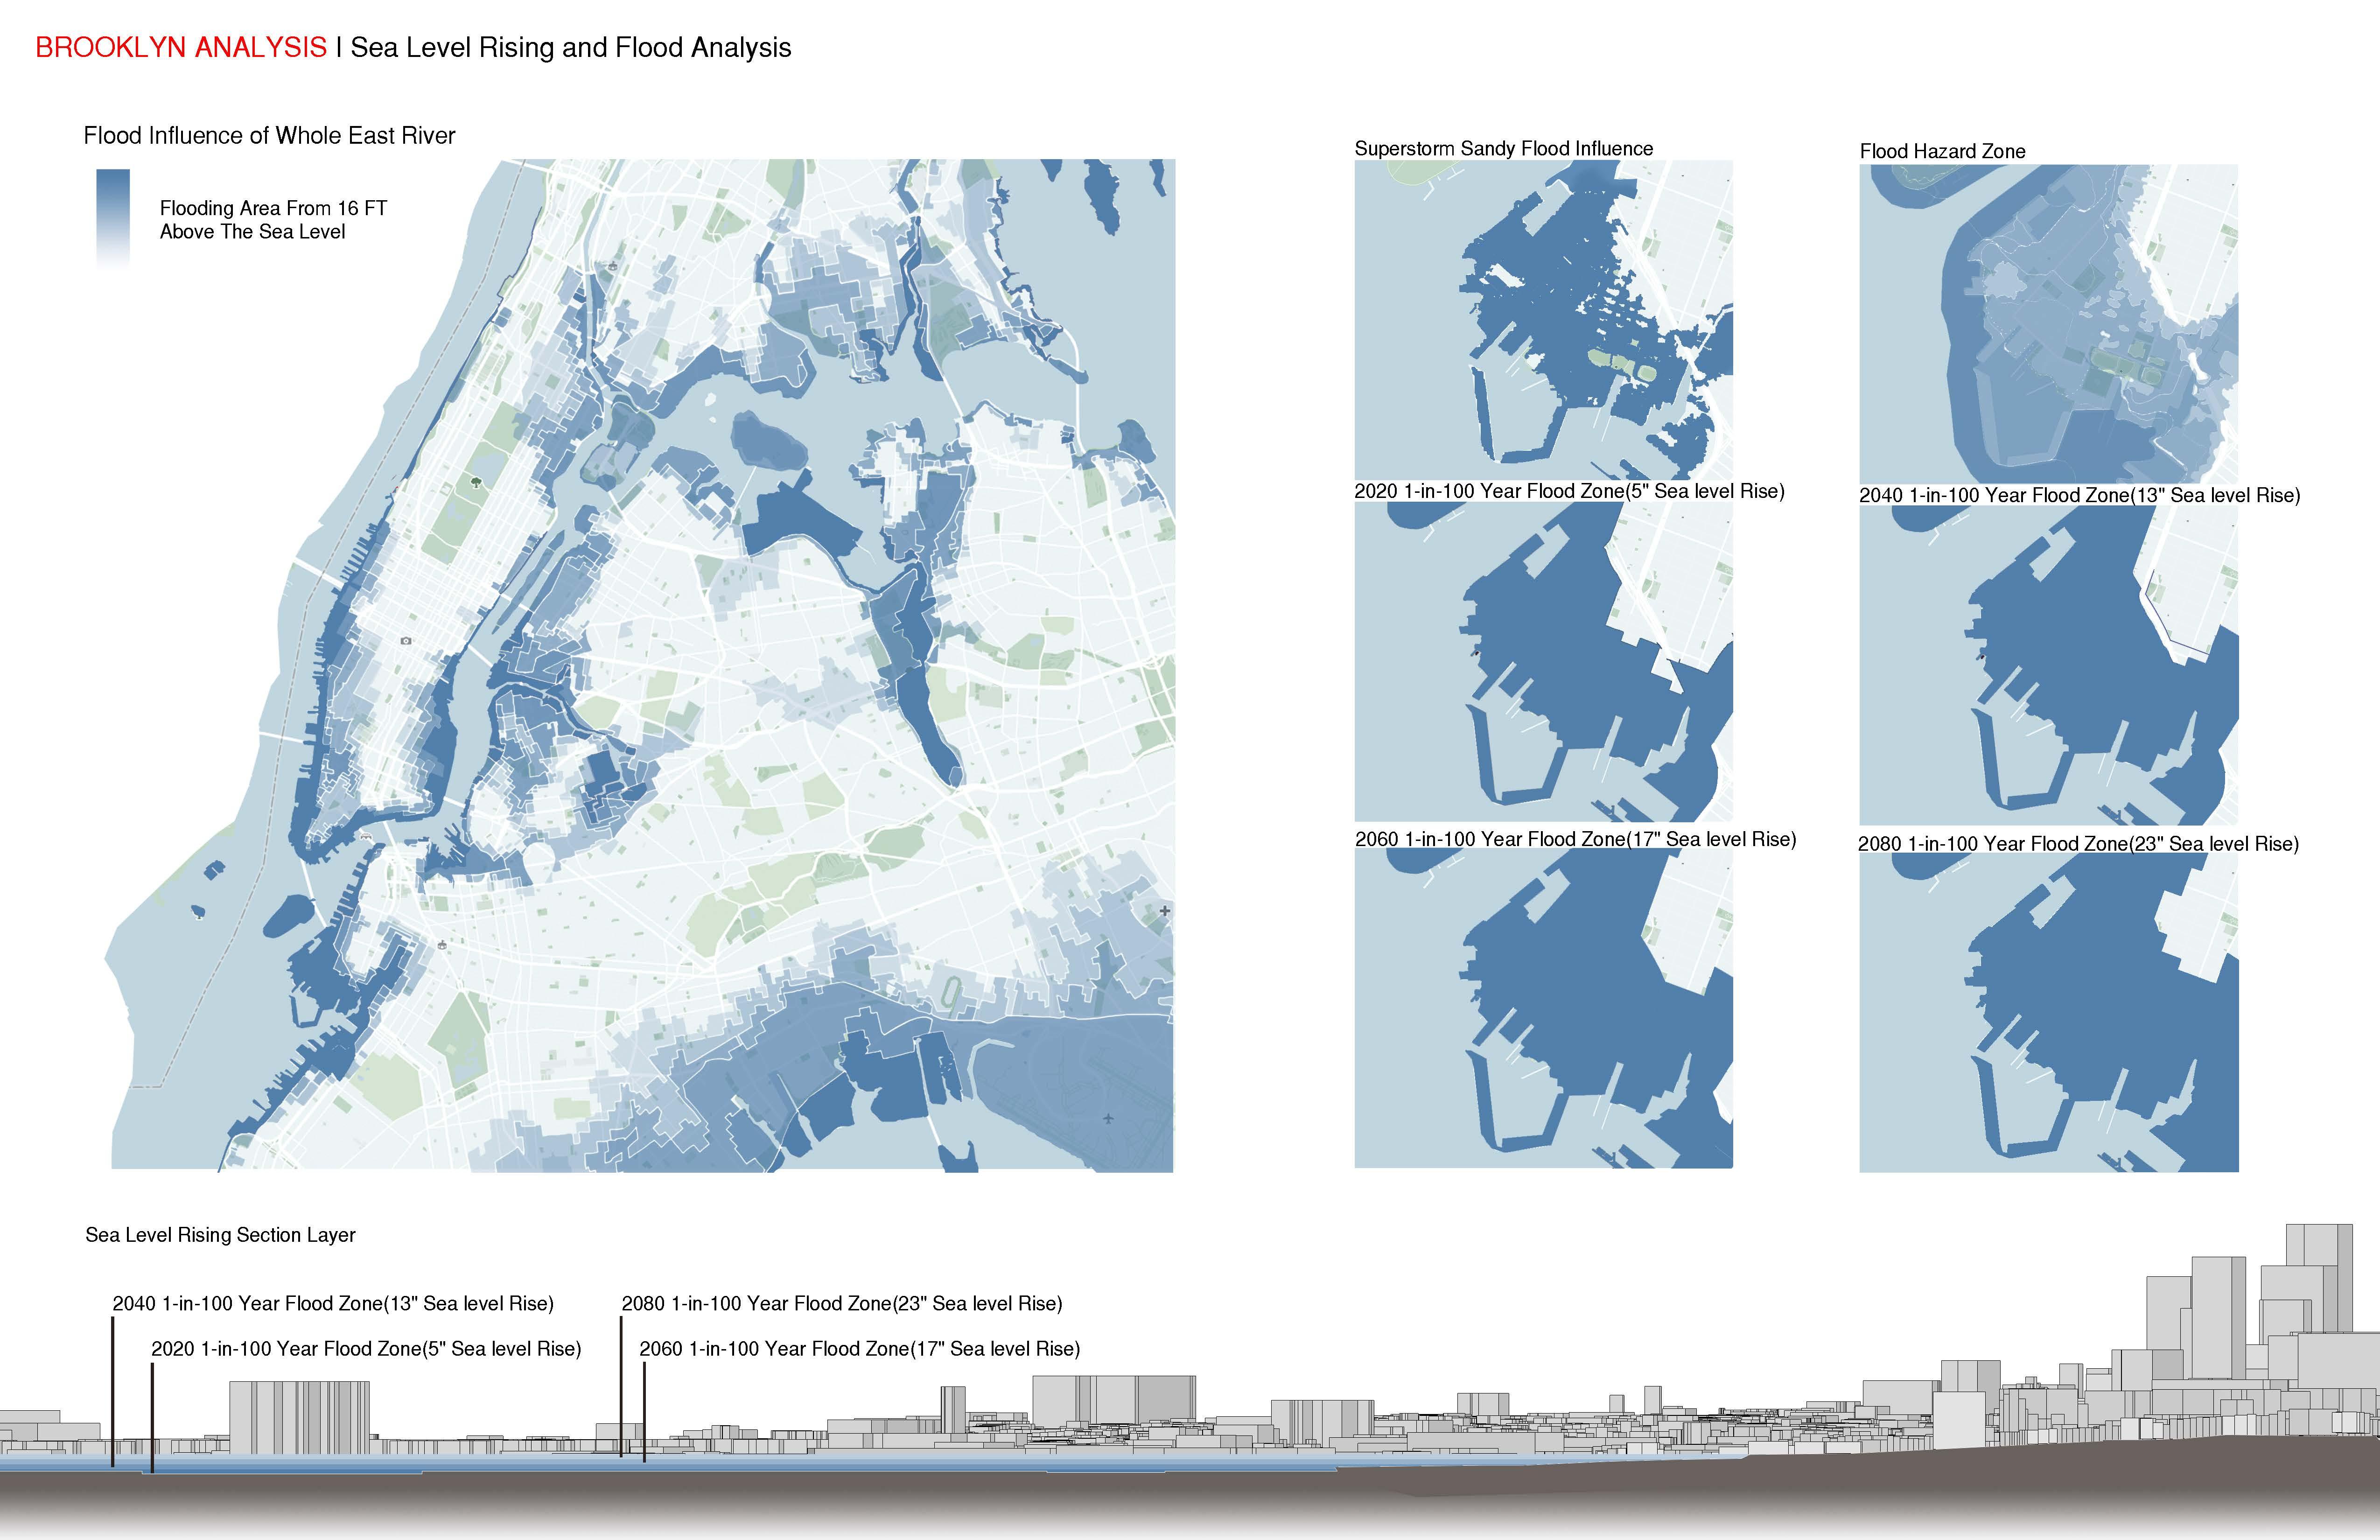Click the red BROOKLYN ANALYSIS title
The width and height of the screenshot is (2380, 1540).
181,48
